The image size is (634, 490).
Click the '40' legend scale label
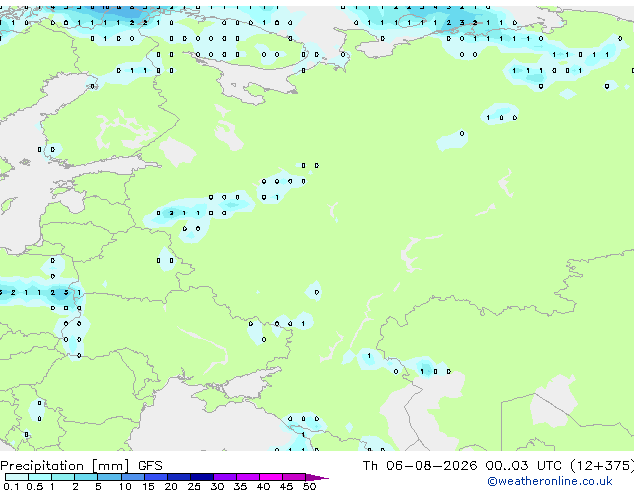(263, 486)
